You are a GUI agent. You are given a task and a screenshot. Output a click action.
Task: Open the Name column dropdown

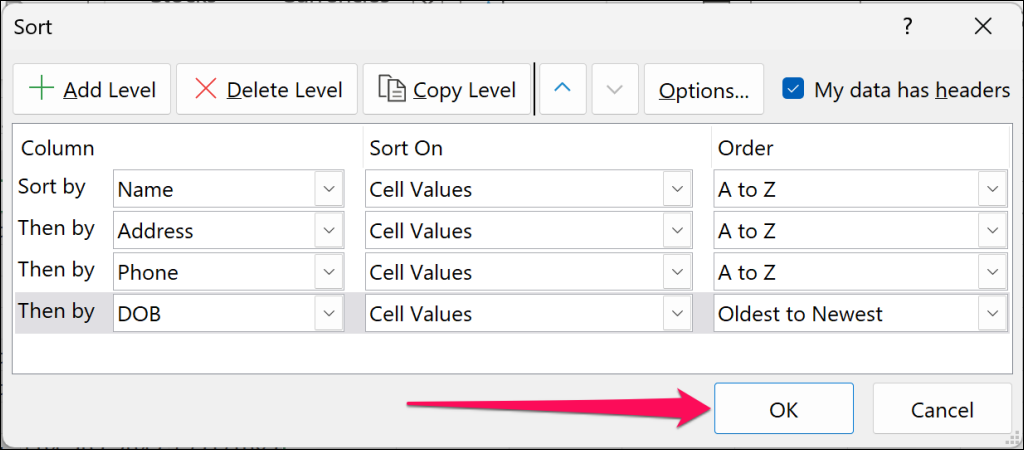tap(328, 189)
